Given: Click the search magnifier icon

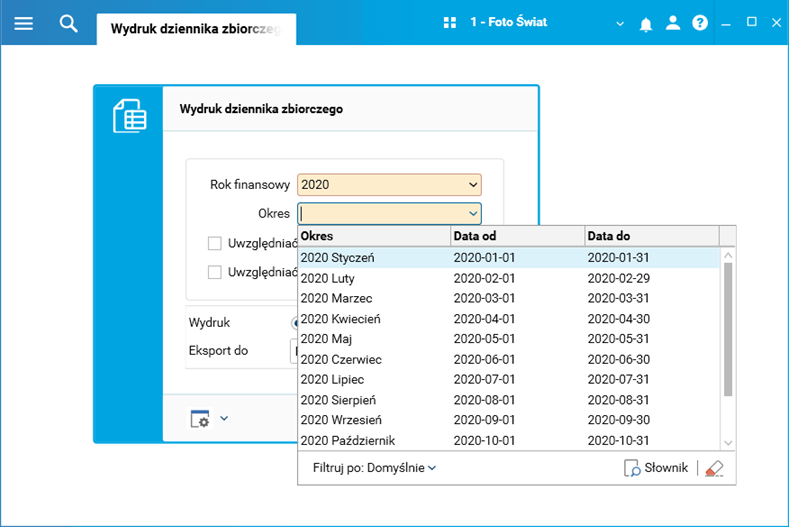Looking at the screenshot, I should (68, 22).
